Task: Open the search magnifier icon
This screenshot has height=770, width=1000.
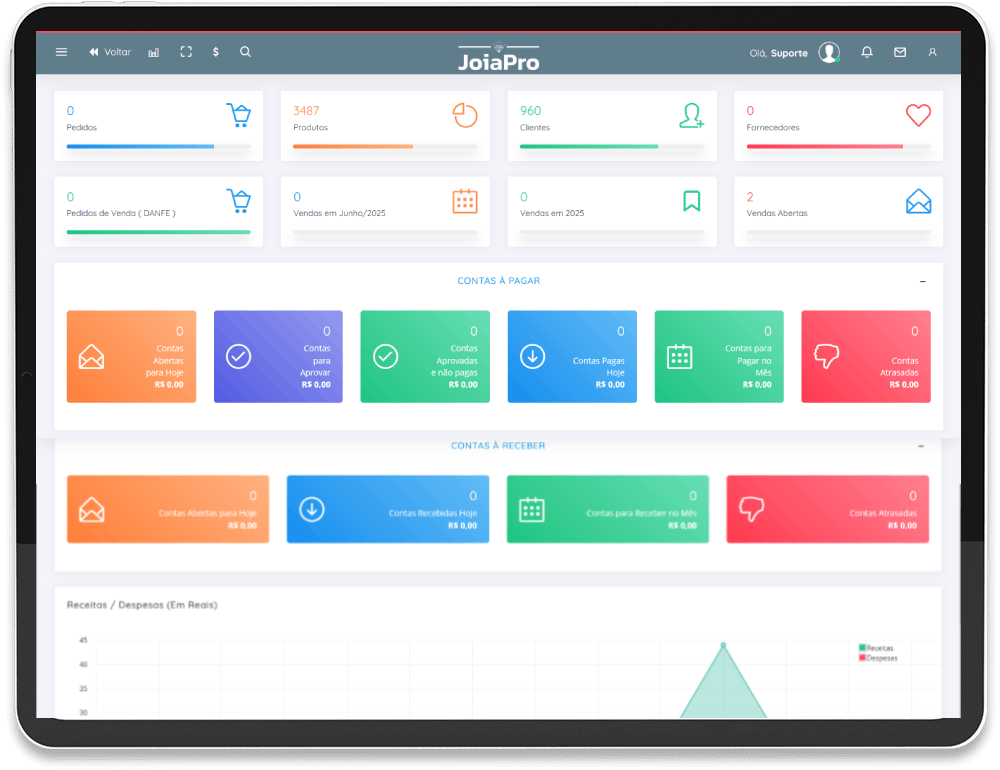Action: click(x=246, y=52)
